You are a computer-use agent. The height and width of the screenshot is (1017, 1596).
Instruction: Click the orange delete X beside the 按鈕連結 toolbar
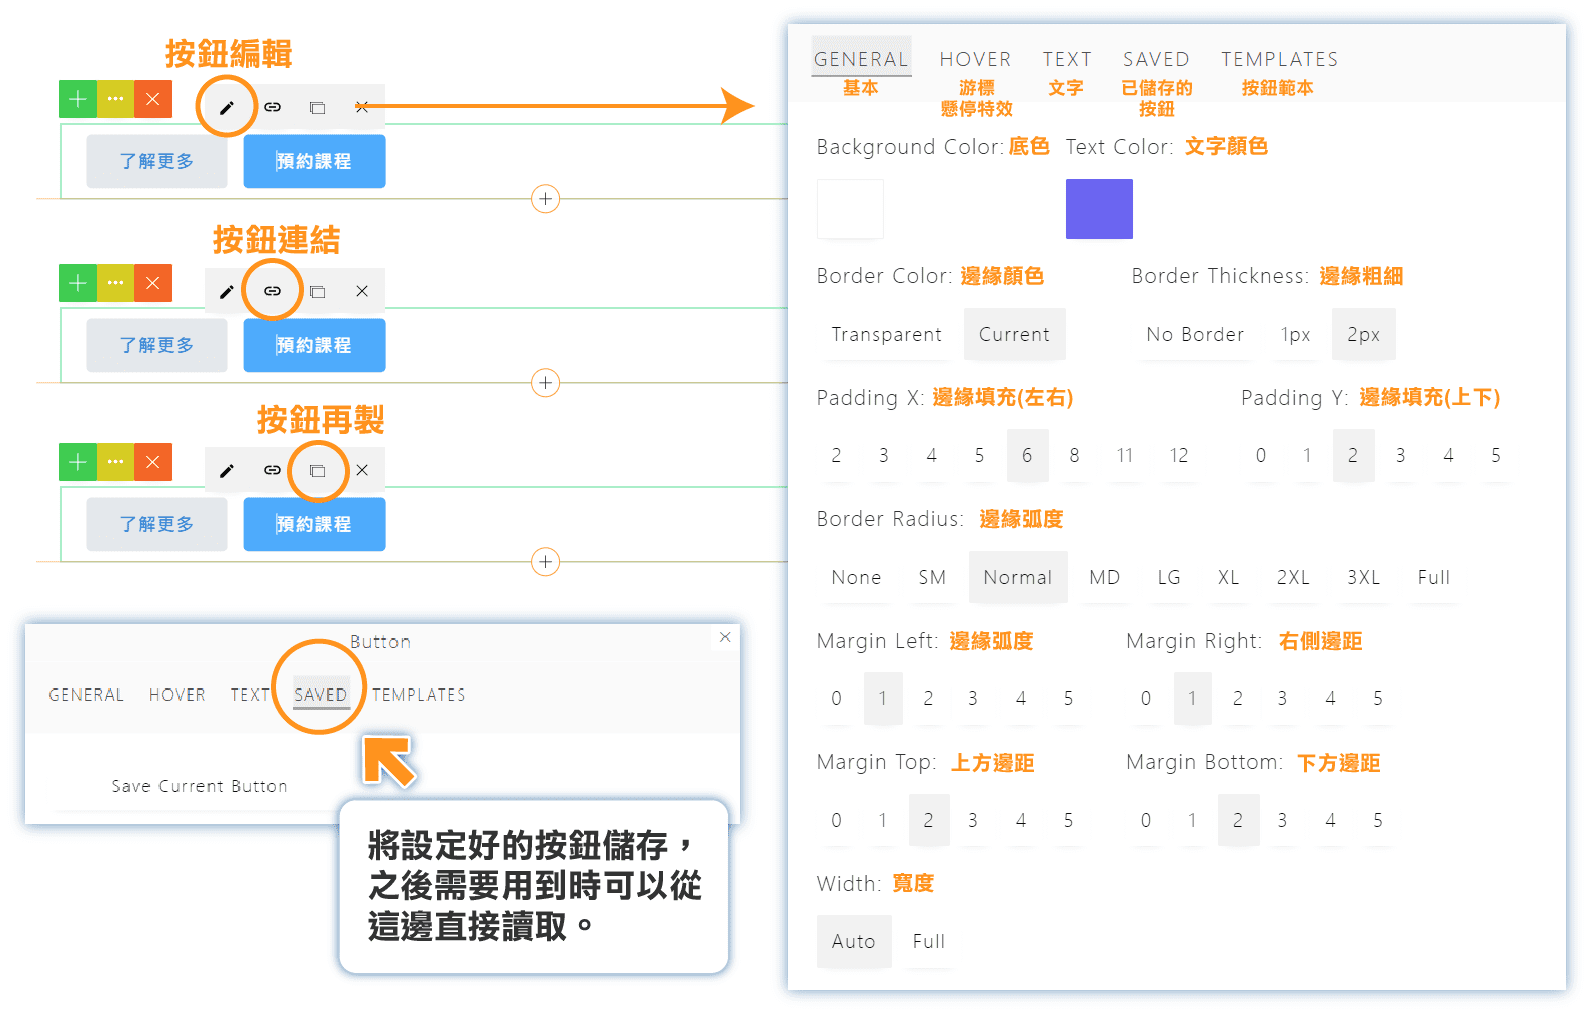(153, 283)
